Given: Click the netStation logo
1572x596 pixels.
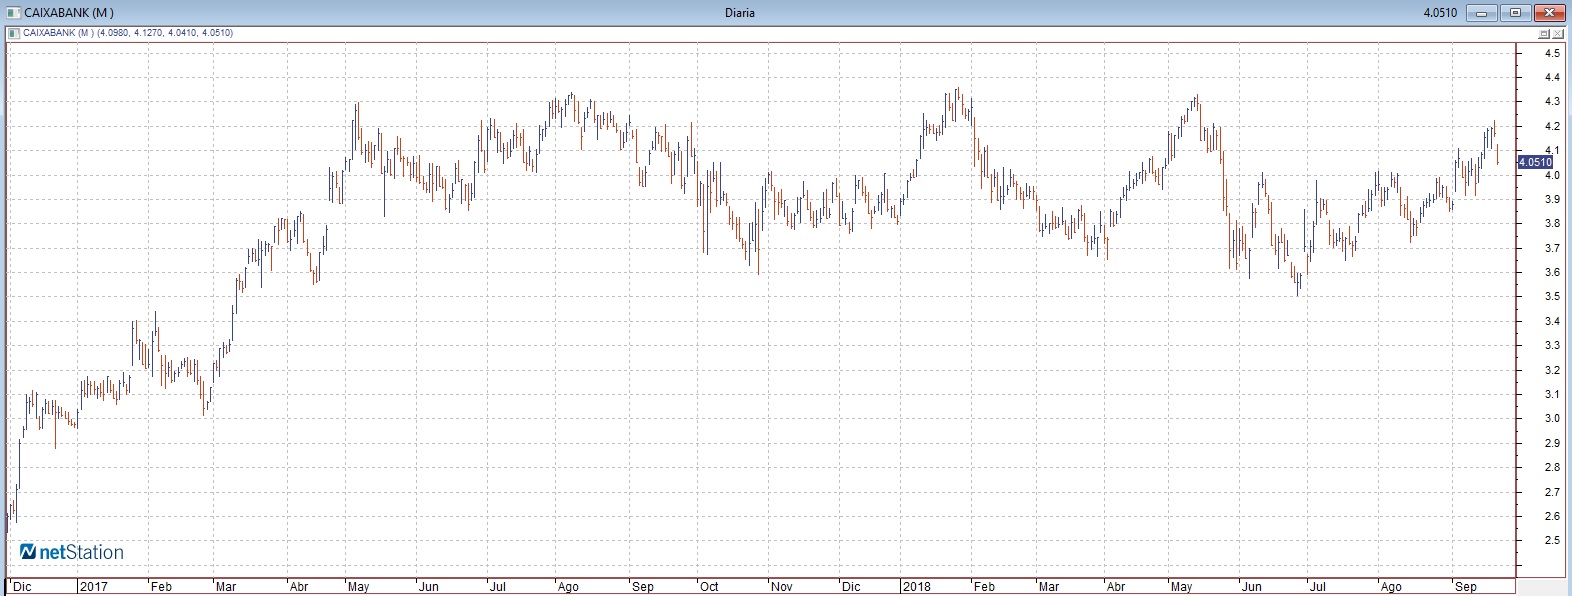Looking at the screenshot, I should (x=72, y=552).
